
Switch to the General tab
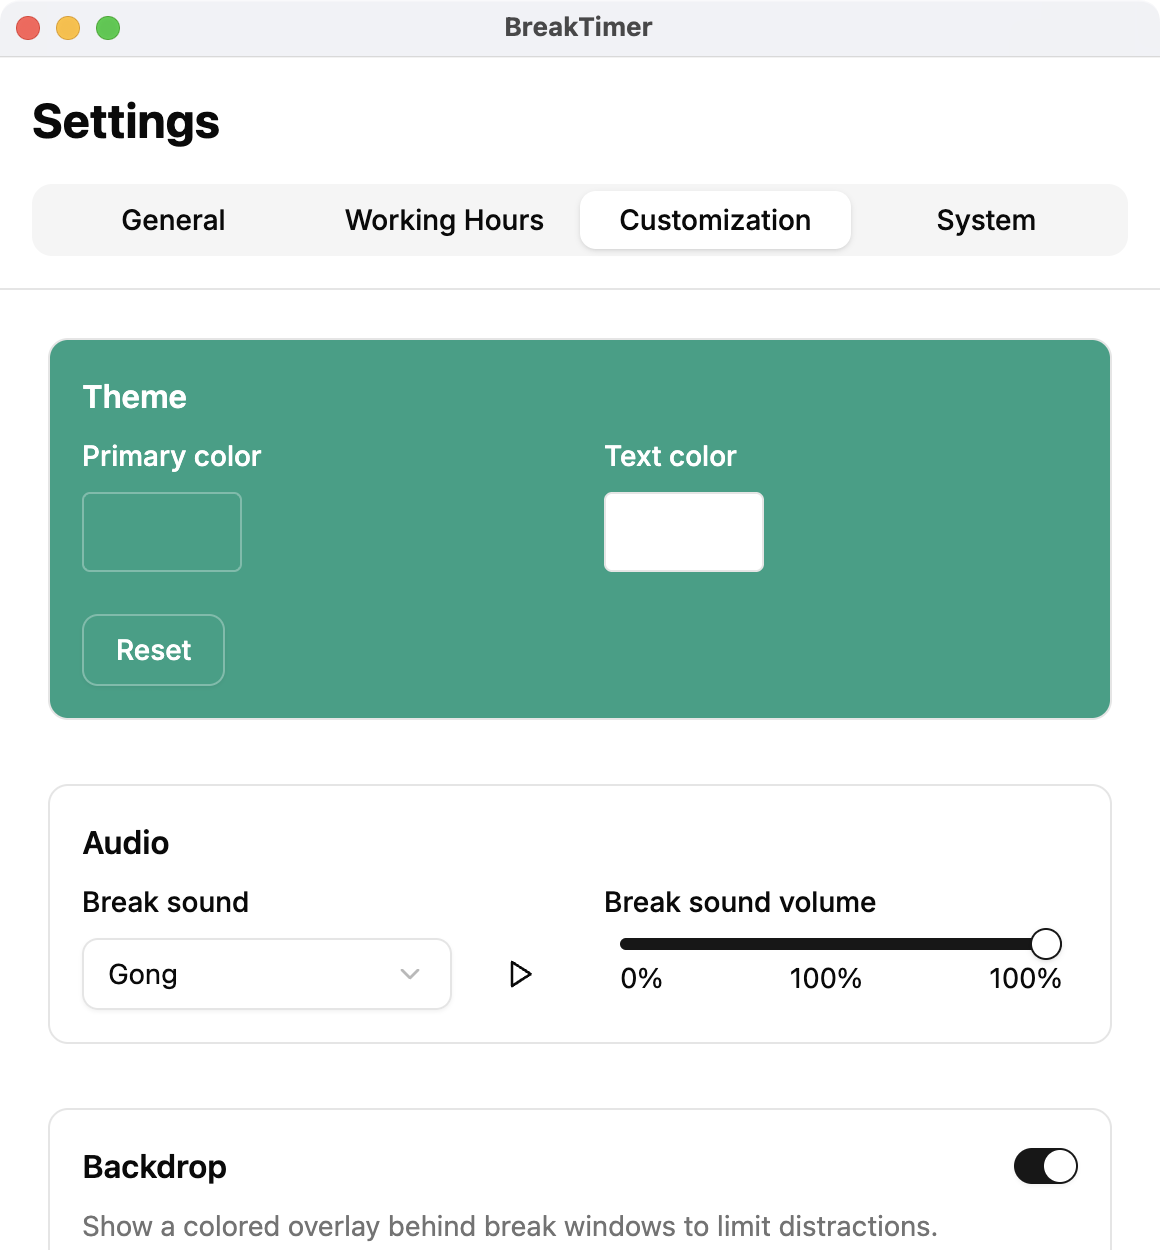pos(173,220)
